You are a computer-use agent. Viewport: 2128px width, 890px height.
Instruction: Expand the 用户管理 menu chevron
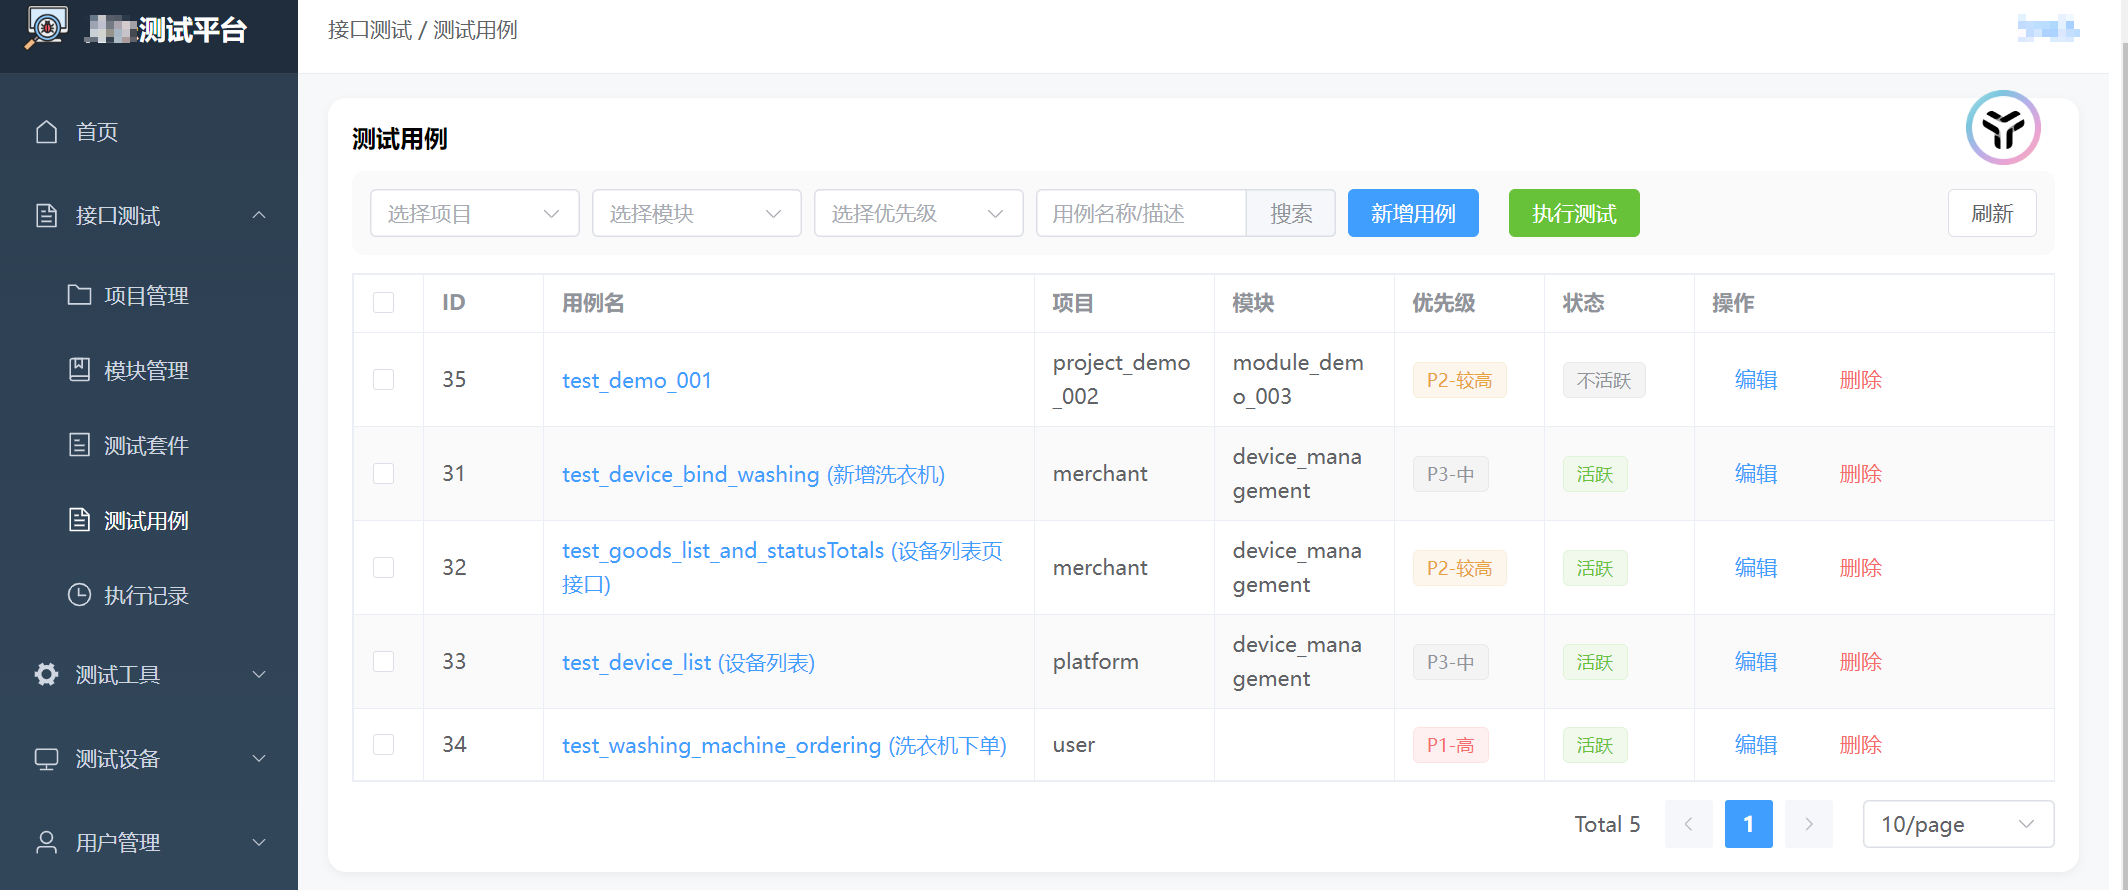pyautogui.click(x=259, y=842)
